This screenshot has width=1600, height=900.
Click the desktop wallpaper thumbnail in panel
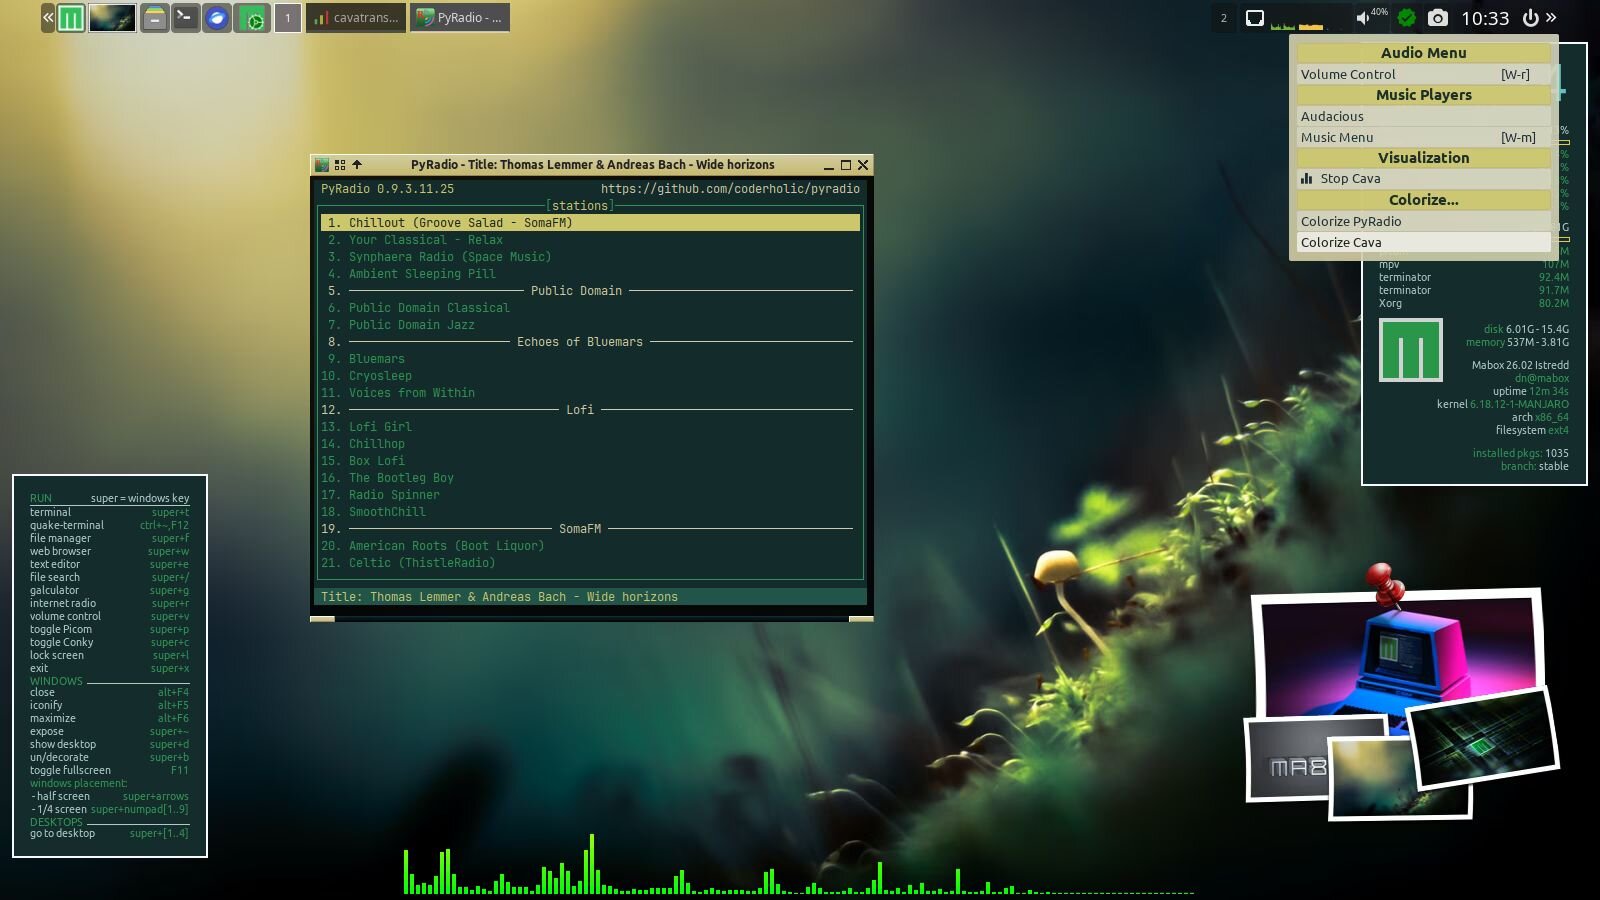[x=112, y=18]
